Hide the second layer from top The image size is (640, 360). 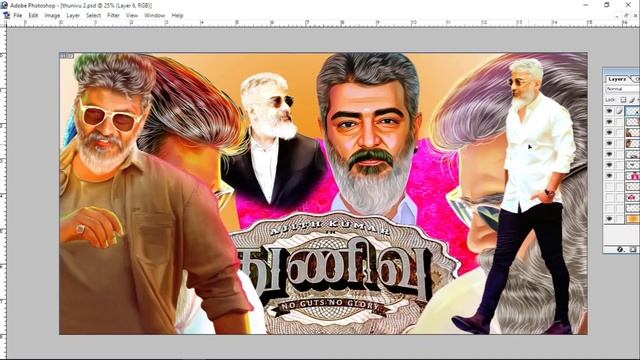[x=609, y=122]
